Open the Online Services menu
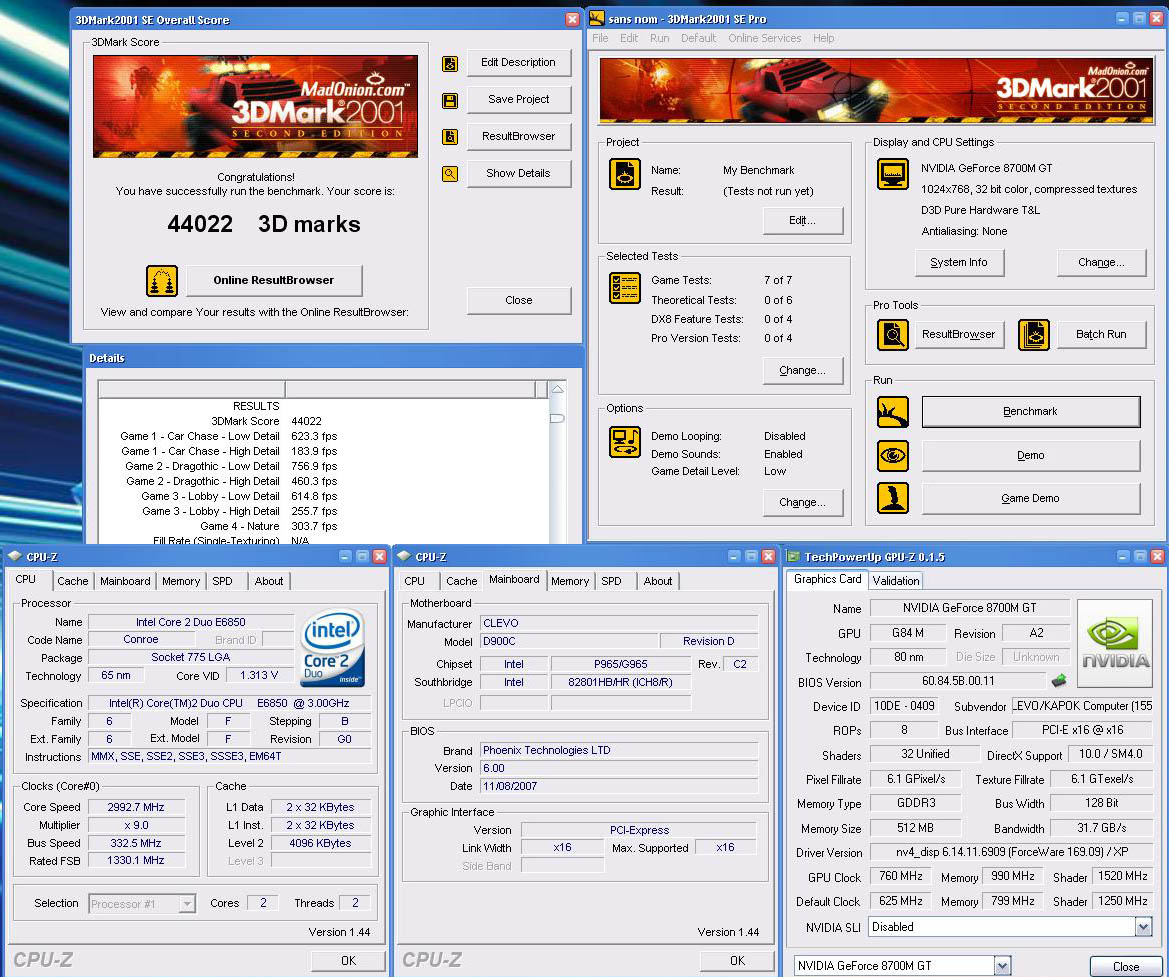Screen dimensions: 1169x977 (x=765, y=38)
